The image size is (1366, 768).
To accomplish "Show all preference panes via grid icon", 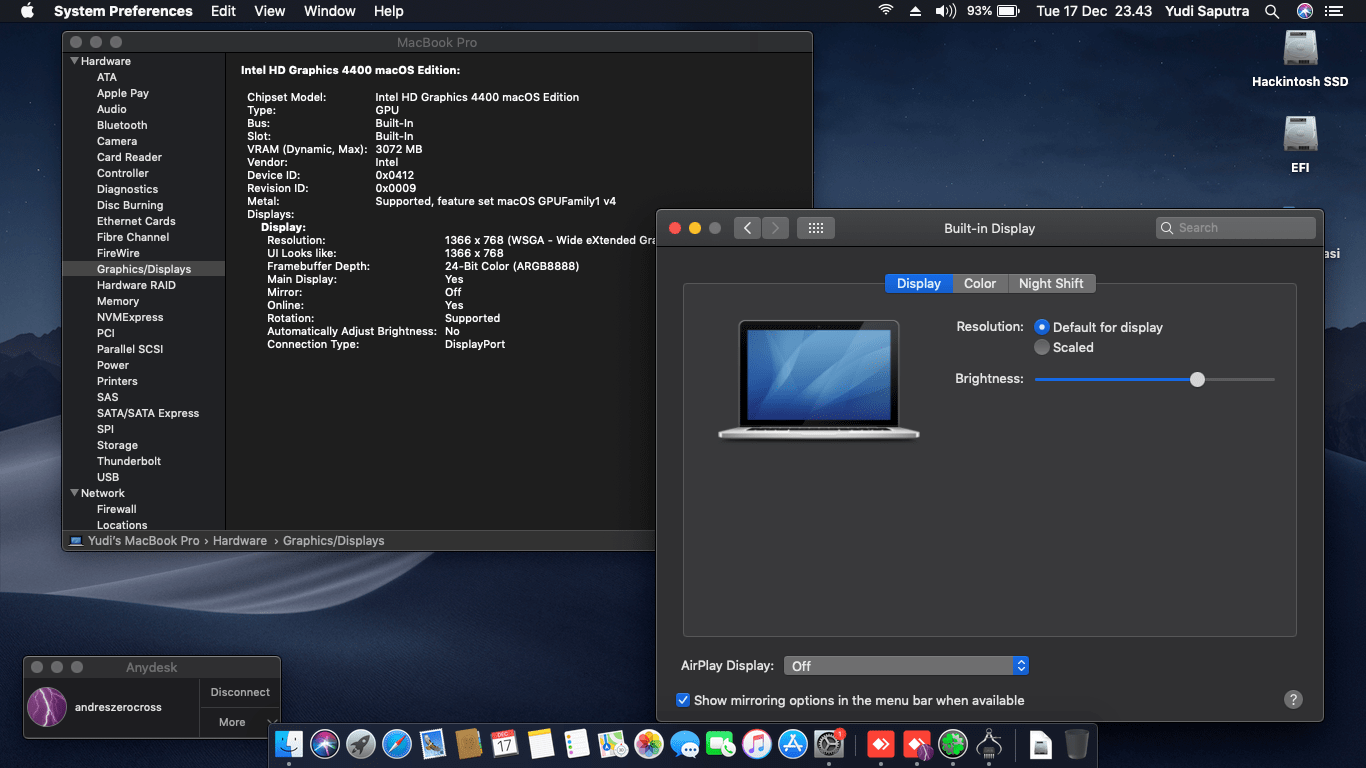I will (815, 227).
